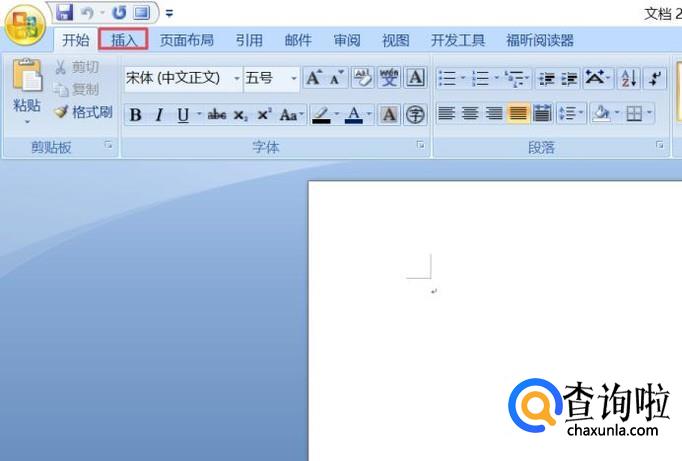This screenshot has width=682, height=461.
Task: Expand the 粘贴 options arrow
Action: coord(27,122)
